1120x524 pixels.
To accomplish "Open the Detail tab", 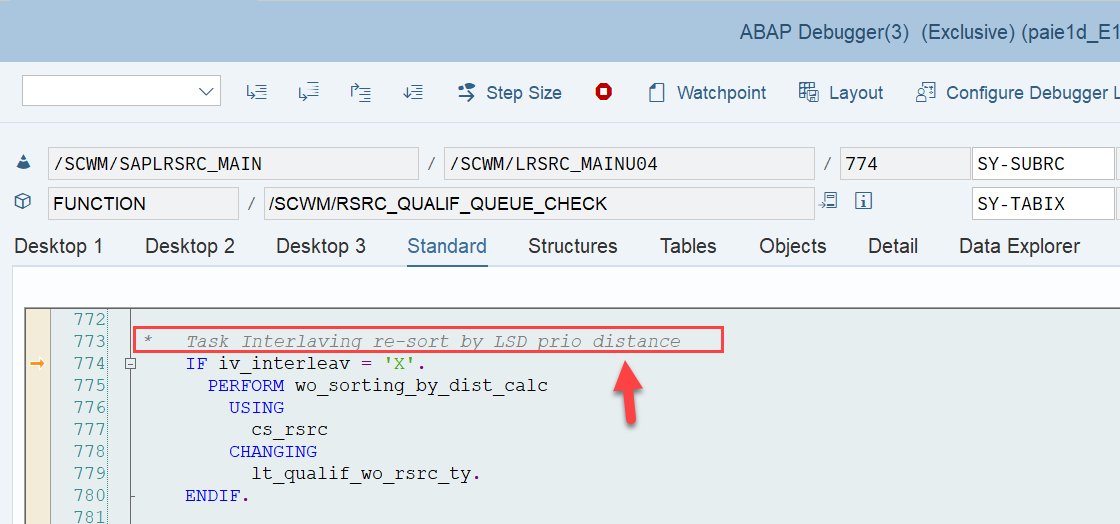I will (x=893, y=246).
